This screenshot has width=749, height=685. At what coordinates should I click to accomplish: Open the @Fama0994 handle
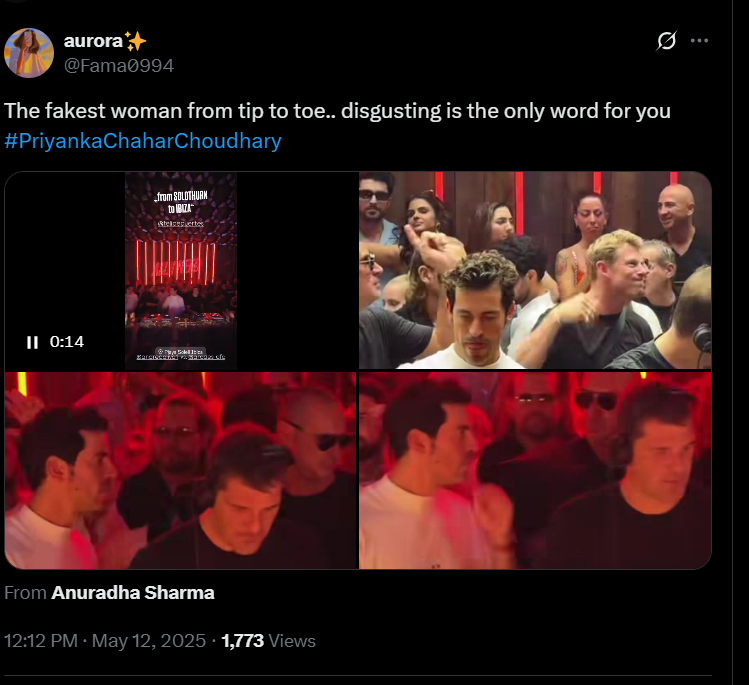(x=119, y=65)
